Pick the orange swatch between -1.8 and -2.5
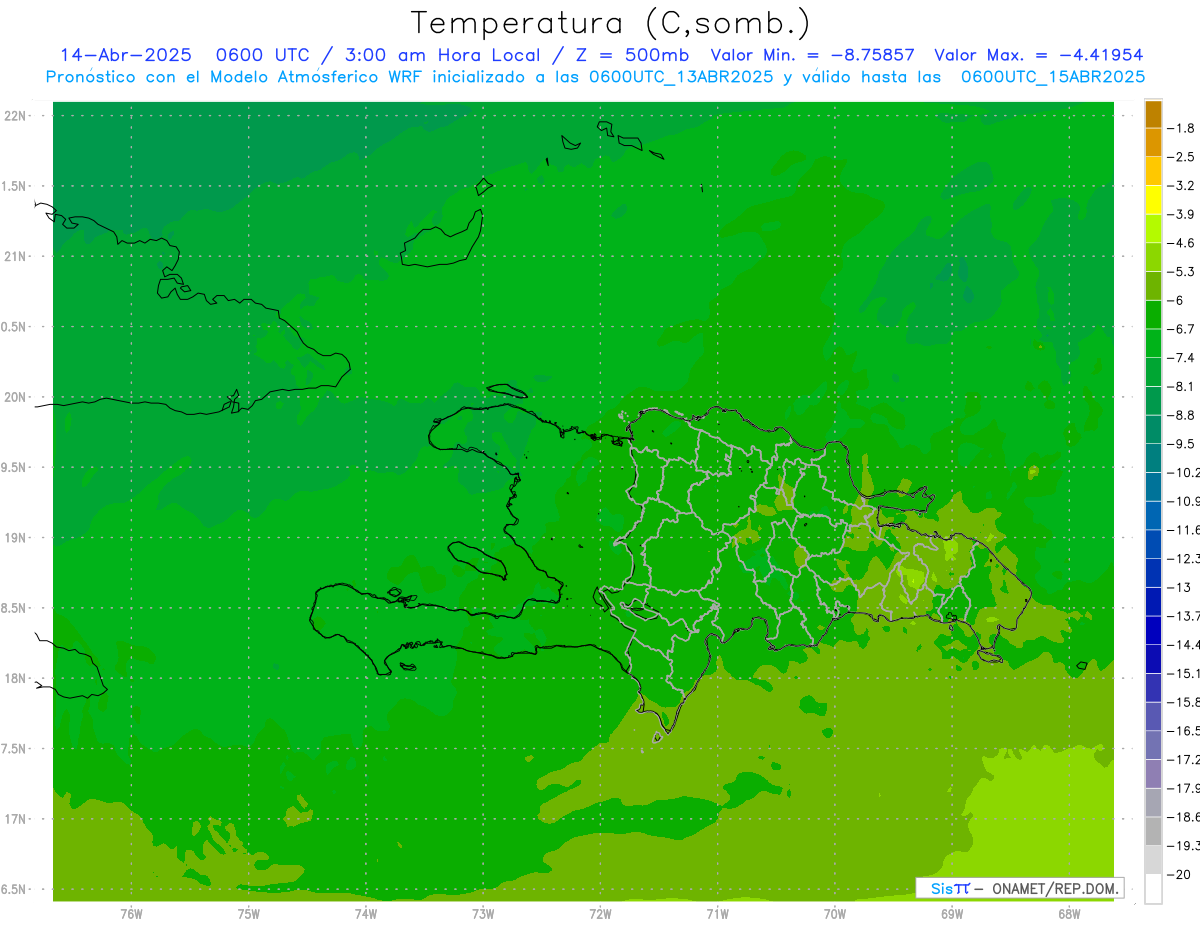 (1153, 143)
